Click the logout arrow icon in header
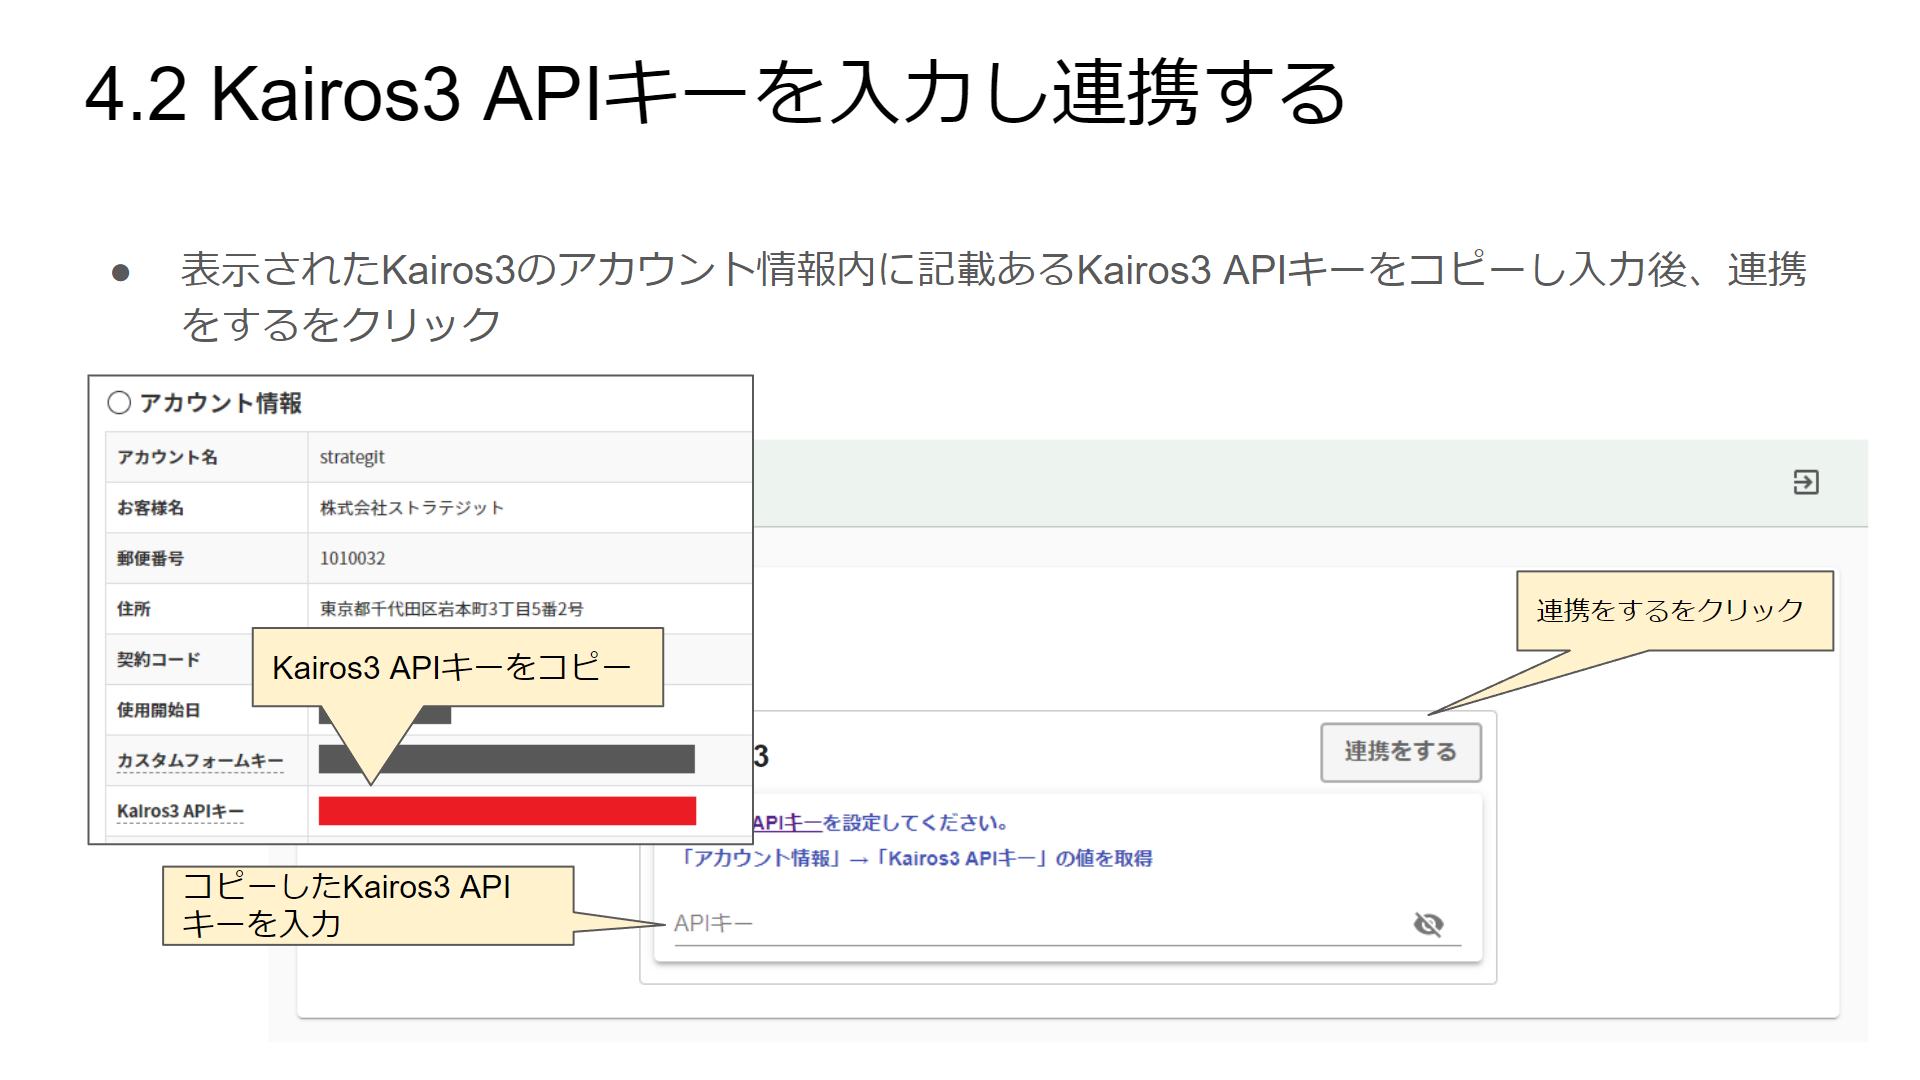1920x1080 pixels. click(x=1805, y=482)
